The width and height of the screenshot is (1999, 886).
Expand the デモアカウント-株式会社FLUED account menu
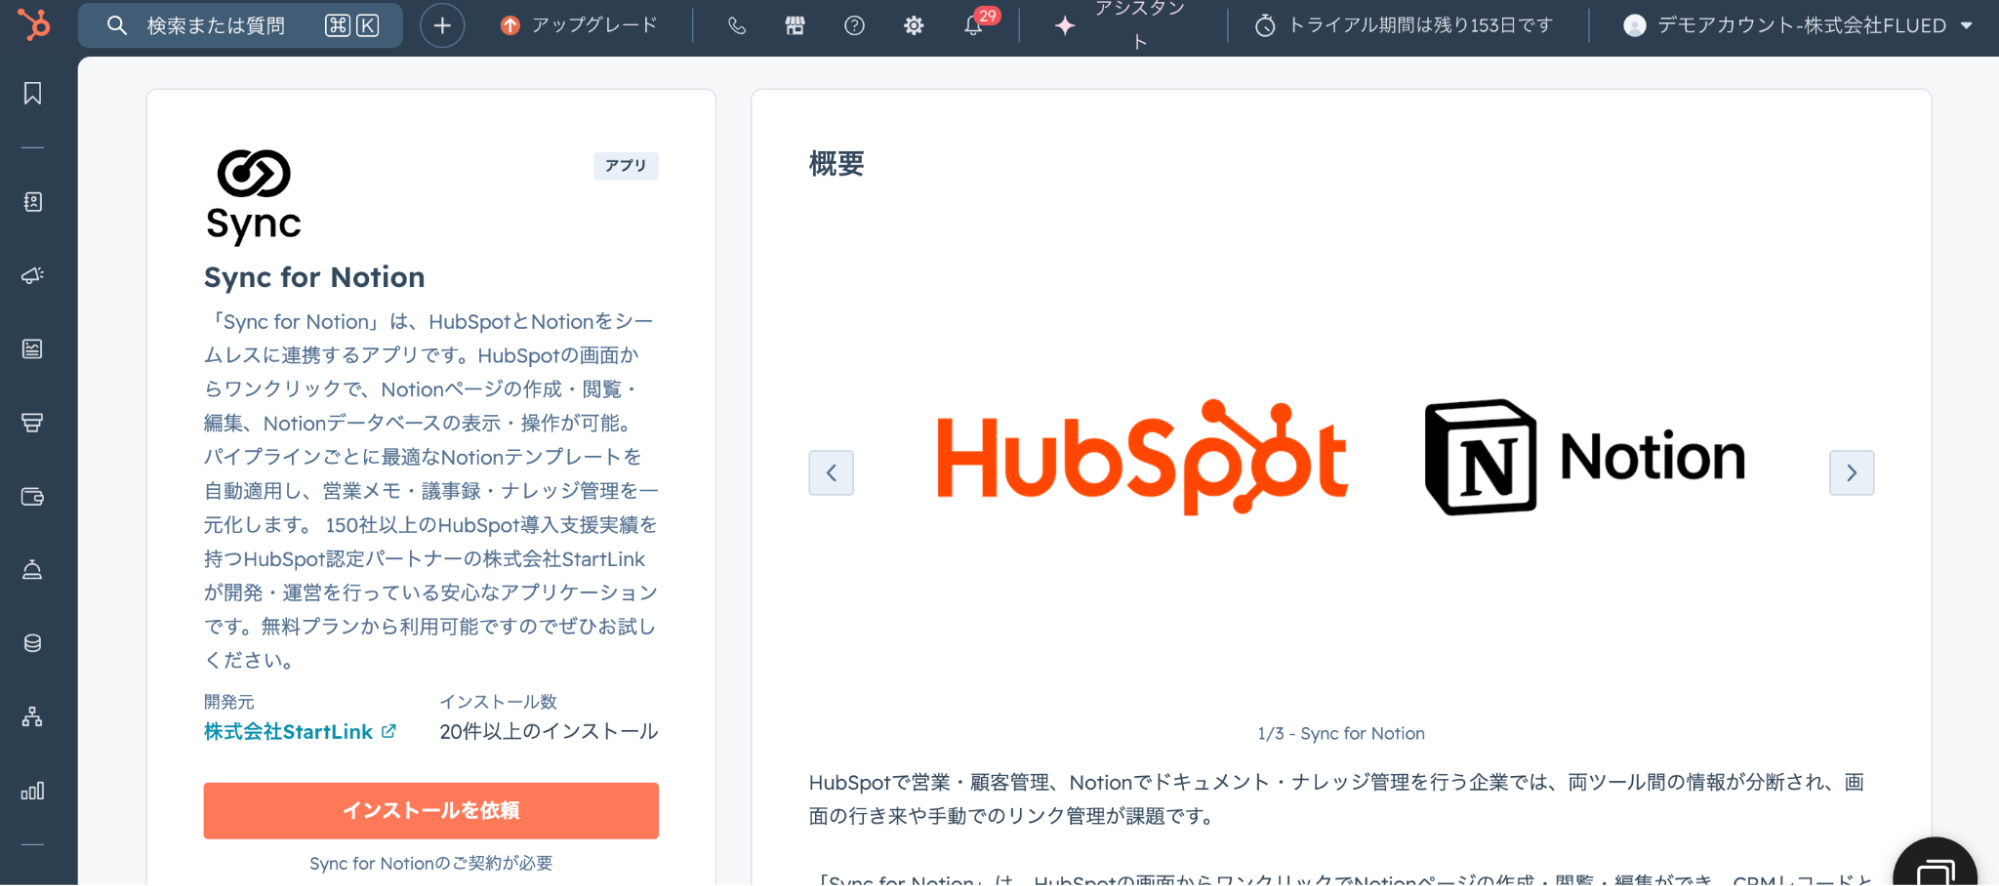point(1798,25)
